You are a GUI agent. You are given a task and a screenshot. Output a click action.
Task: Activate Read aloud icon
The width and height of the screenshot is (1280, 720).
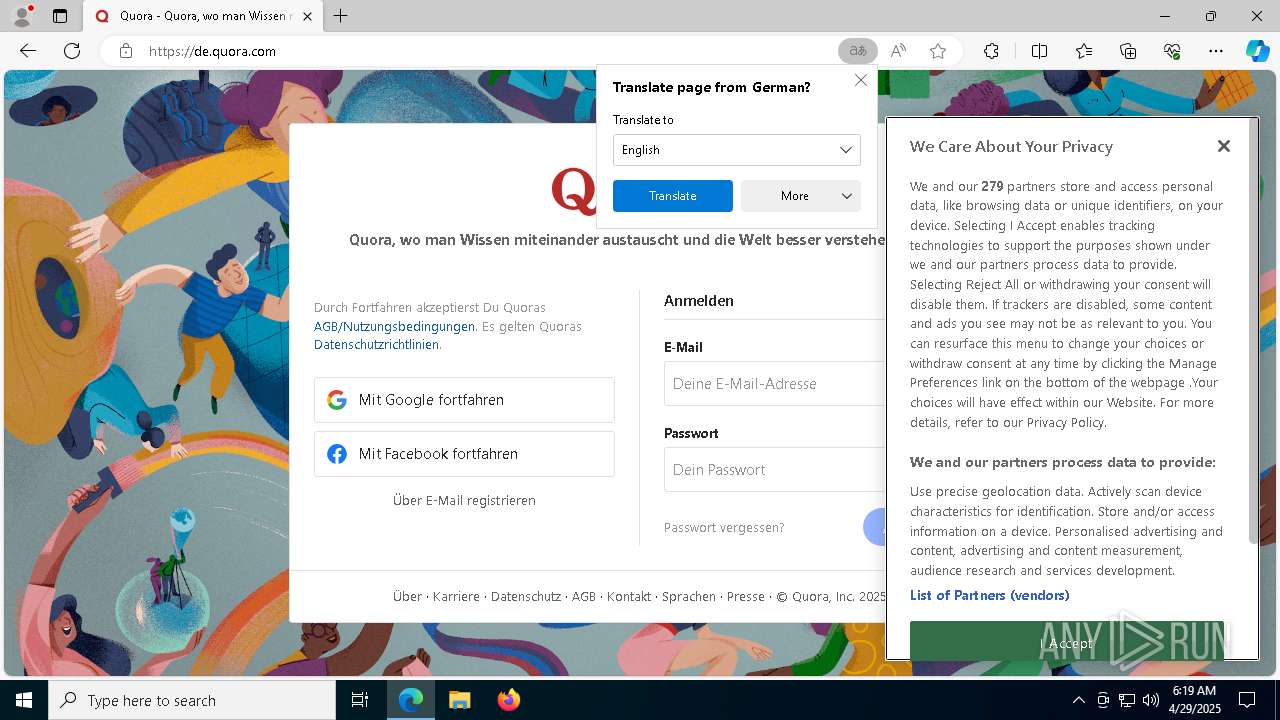pos(898,51)
